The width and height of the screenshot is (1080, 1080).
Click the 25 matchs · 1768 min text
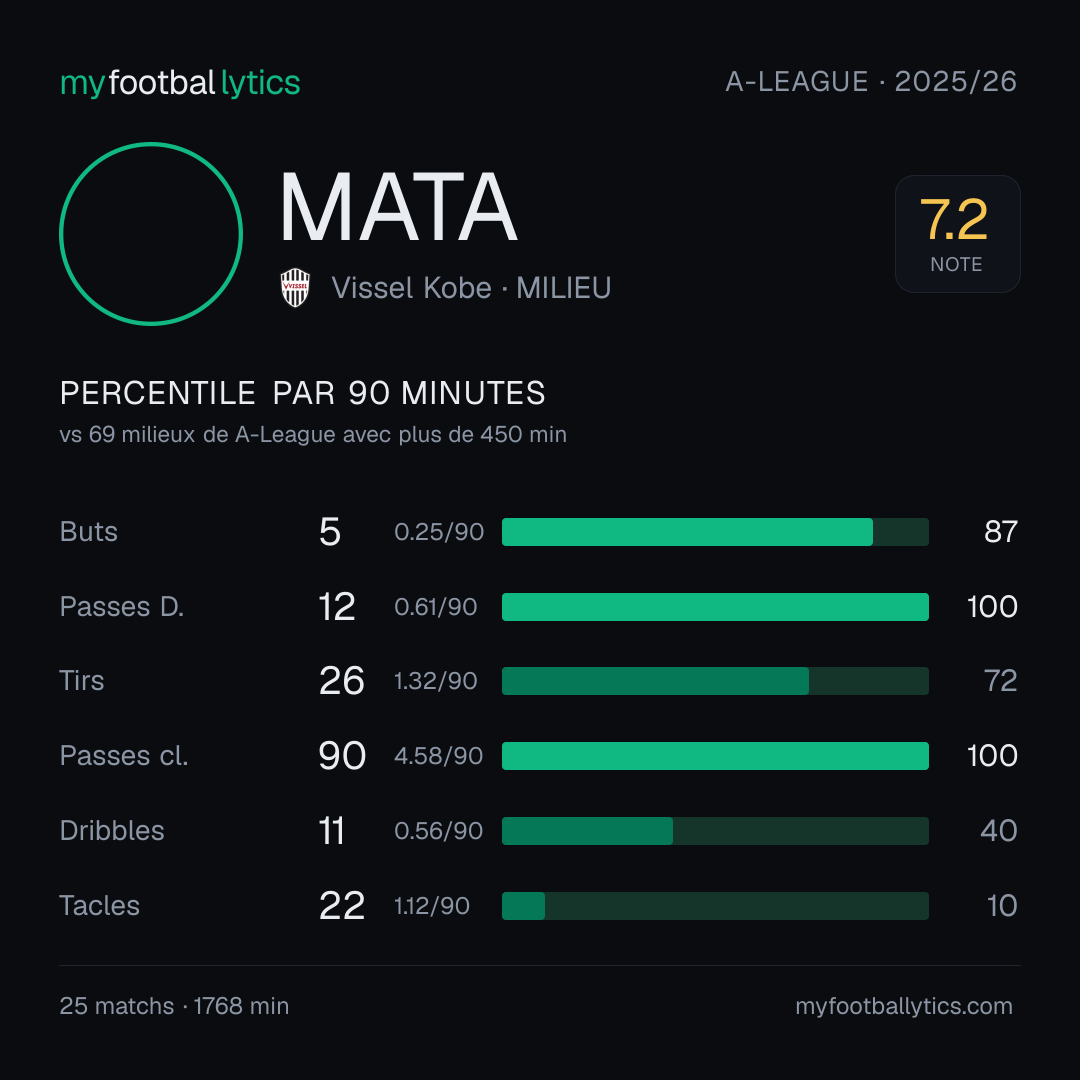click(x=174, y=1006)
